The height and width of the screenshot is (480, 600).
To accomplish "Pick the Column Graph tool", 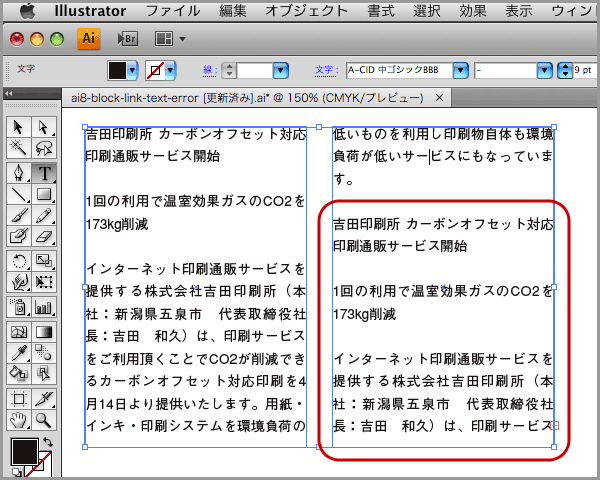I will pos(44,307).
